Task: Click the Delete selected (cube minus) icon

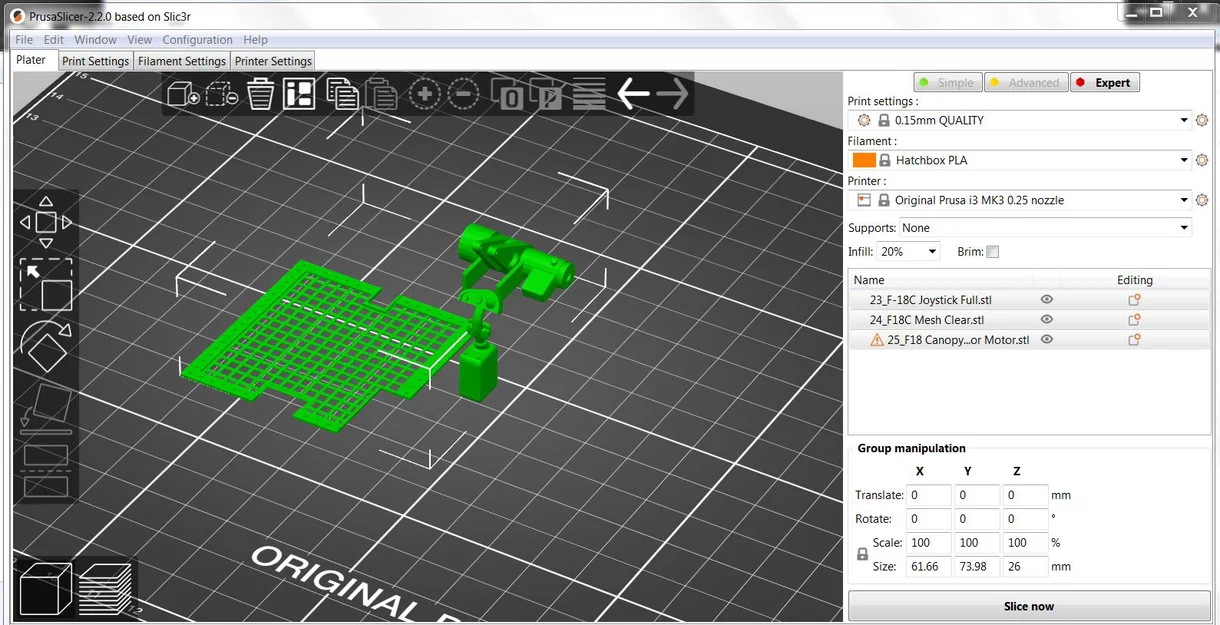Action: (x=221, y=95)
